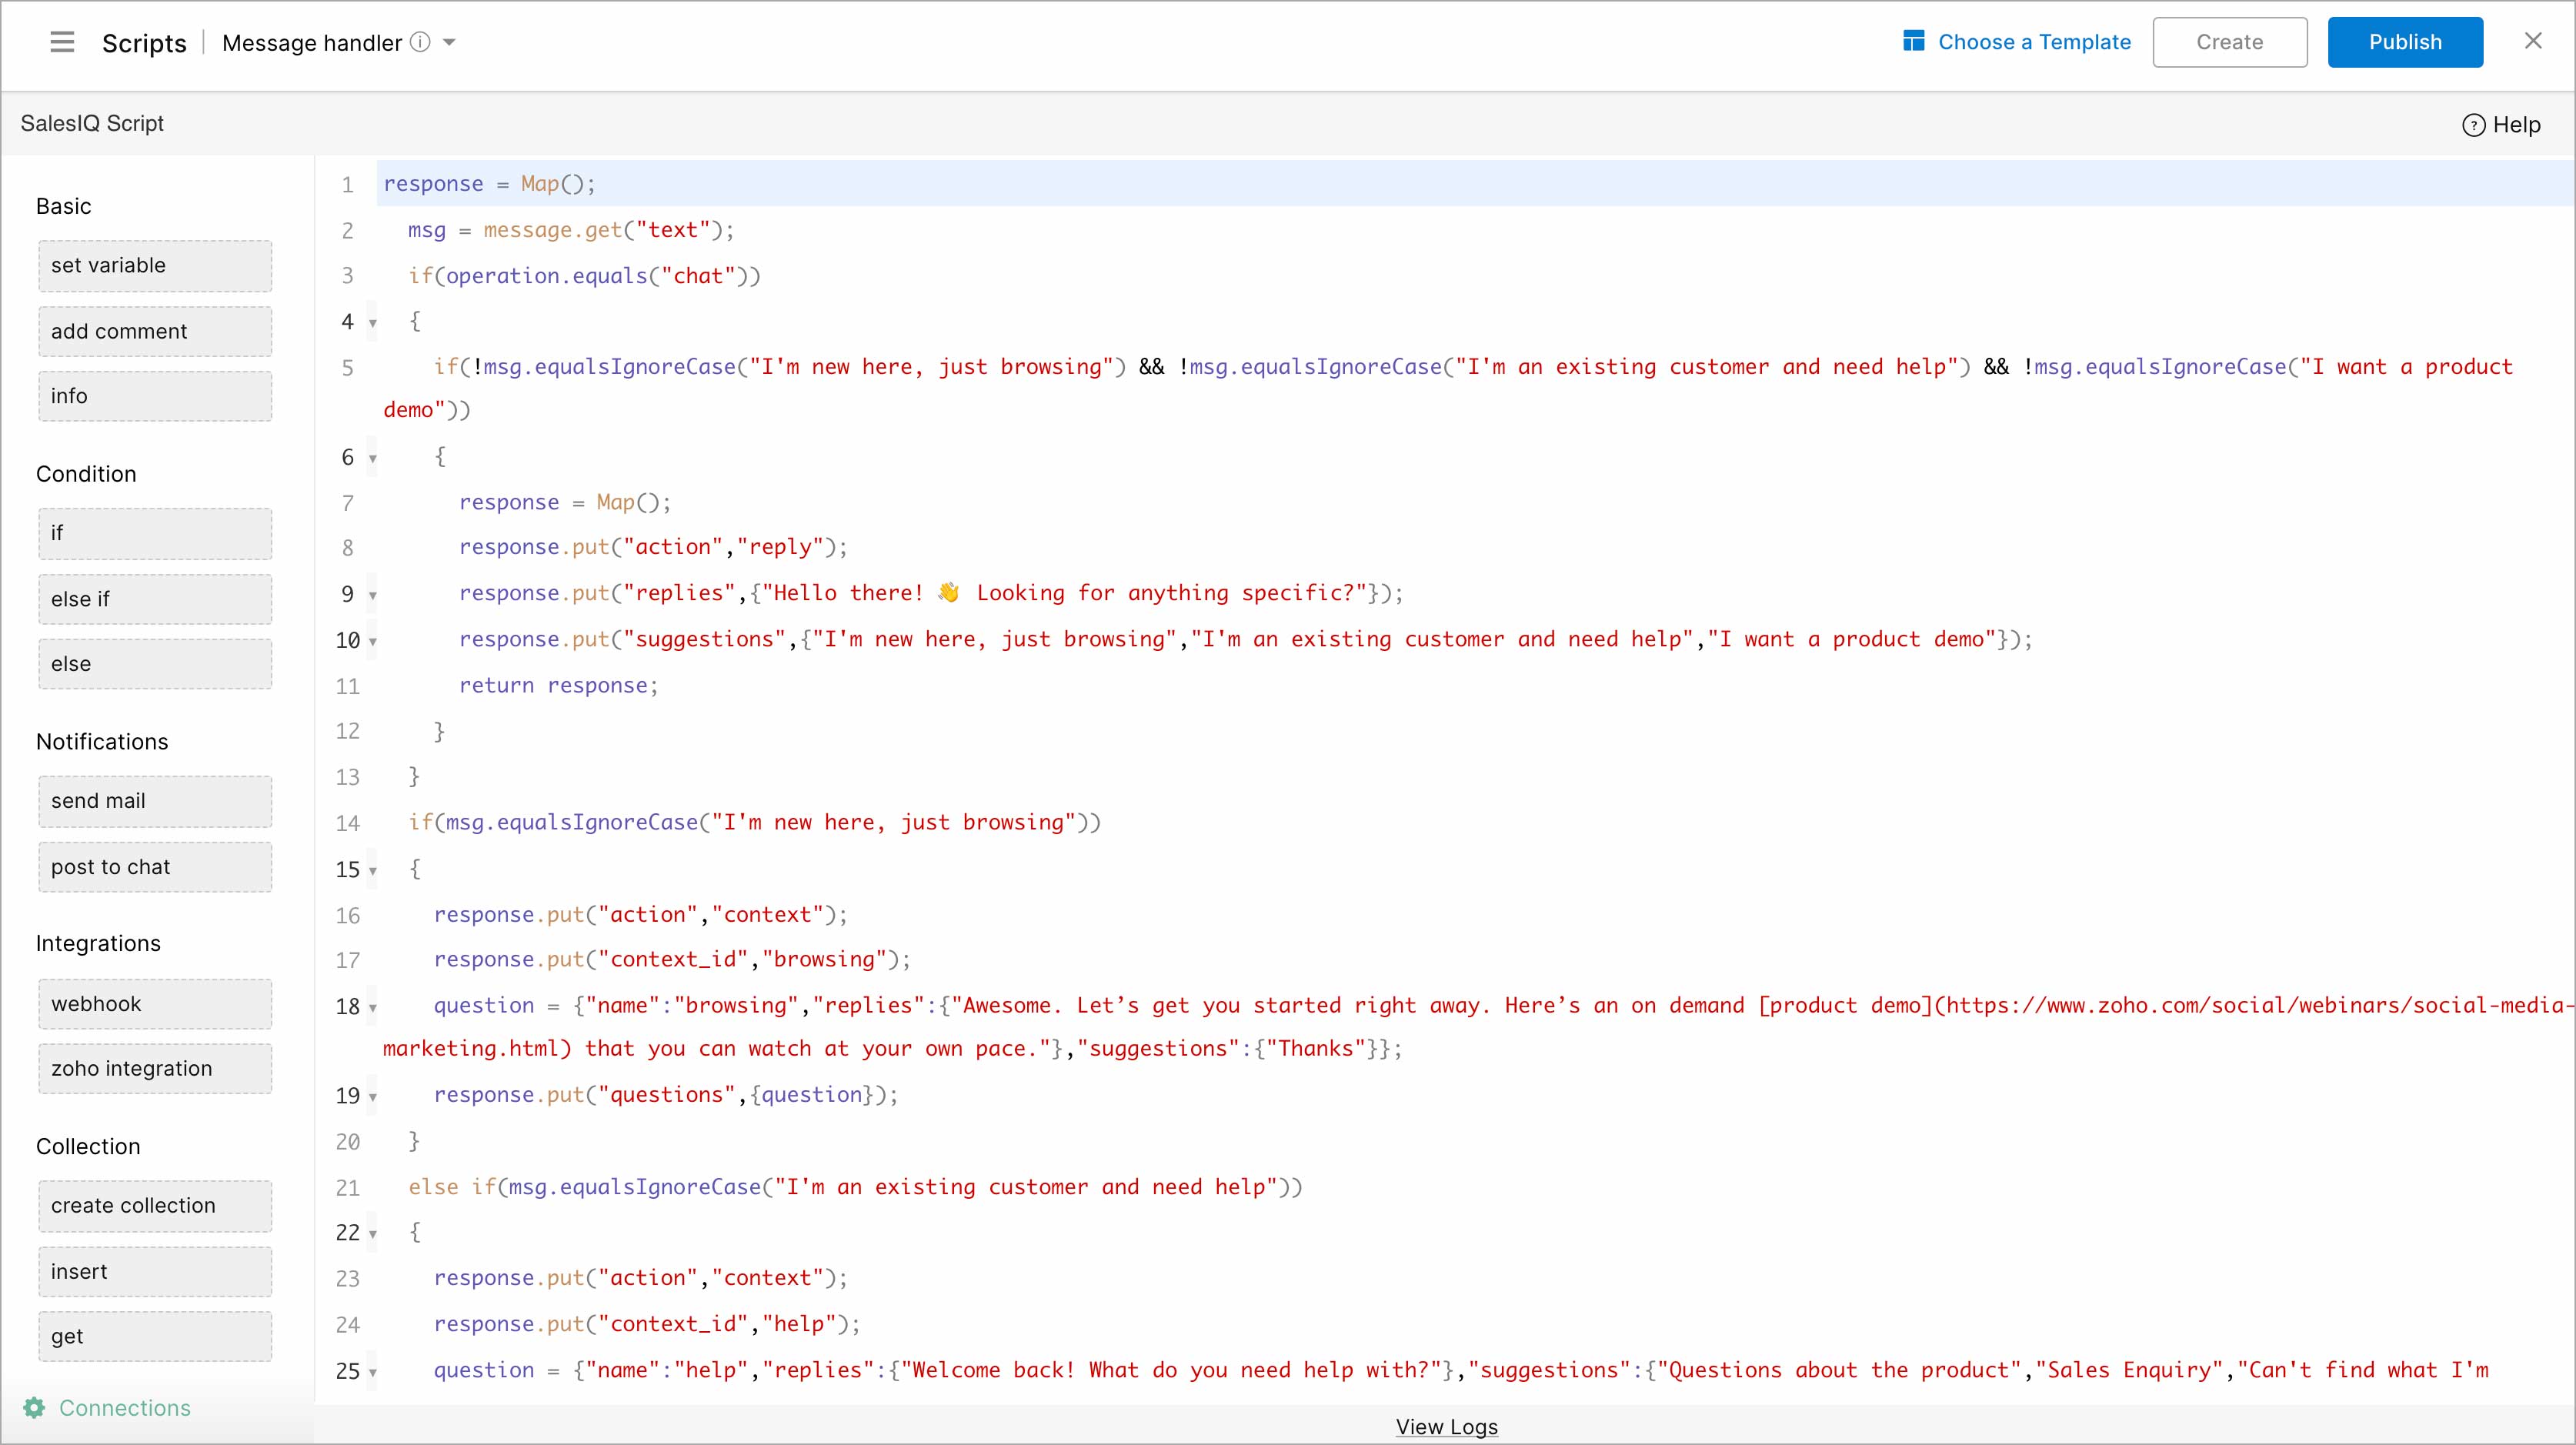Insert the post to chat action
The image size is (2576, 1445).
tap(154, 867)
